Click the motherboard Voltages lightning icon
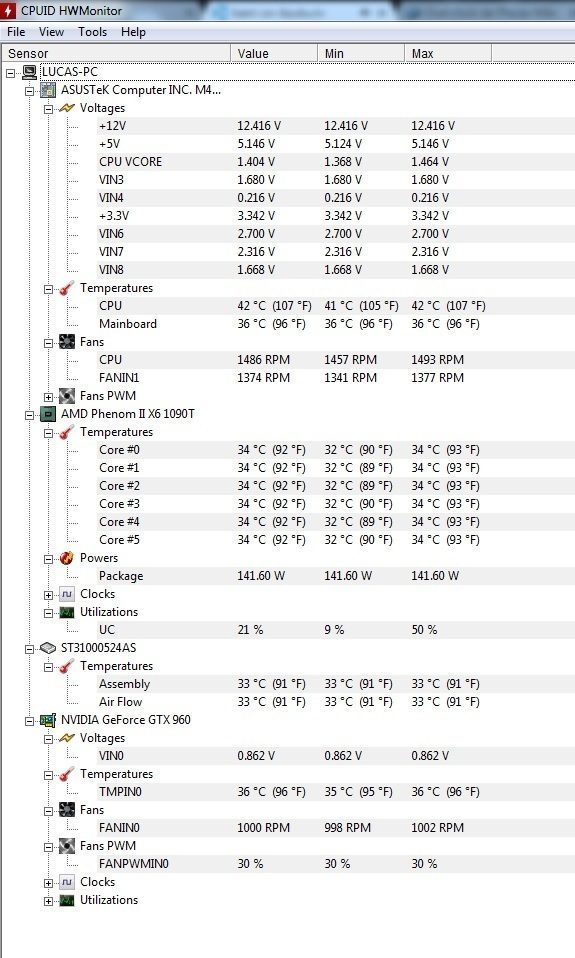575x958 pixels. pos(67,108)
